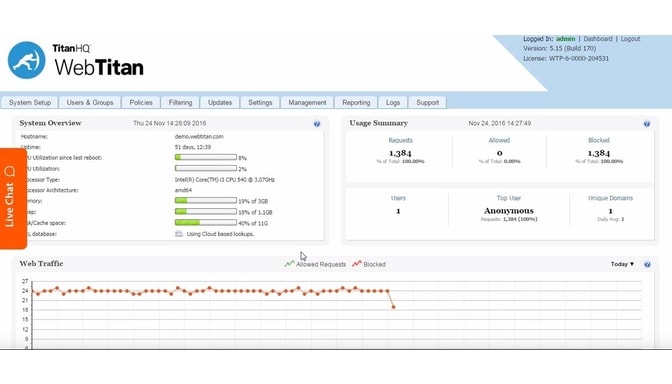This screenshot has width=672, height=384.
Task: Open the Filtering menu
Action: [x=180, y=102]
